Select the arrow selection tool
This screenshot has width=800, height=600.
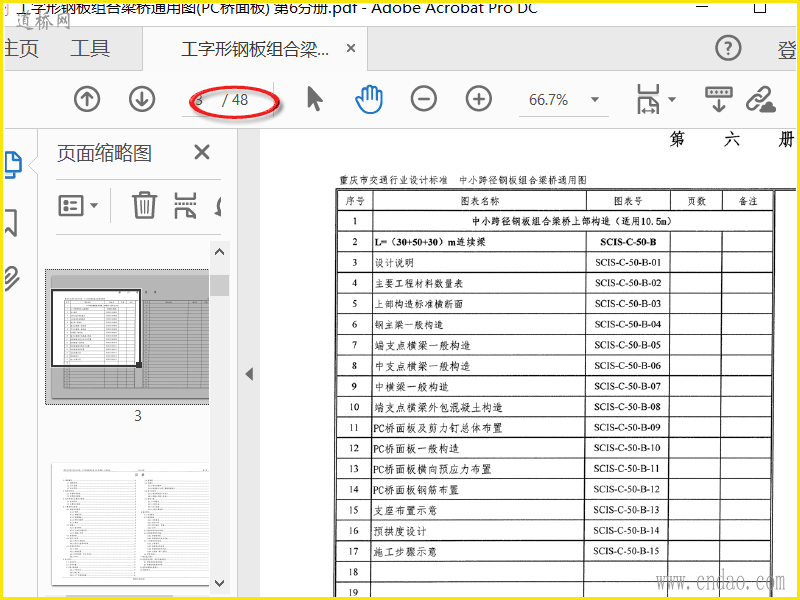tap(315, 99)
